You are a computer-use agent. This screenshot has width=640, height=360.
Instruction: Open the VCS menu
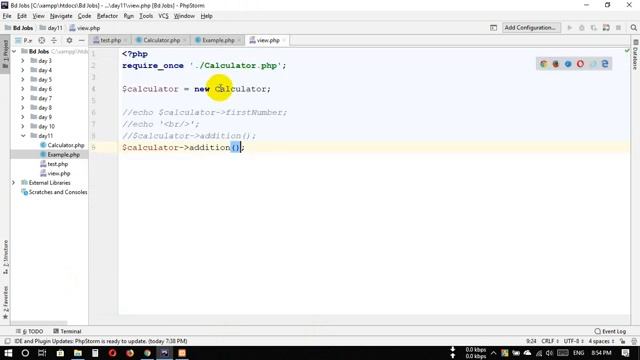[163, 16]
